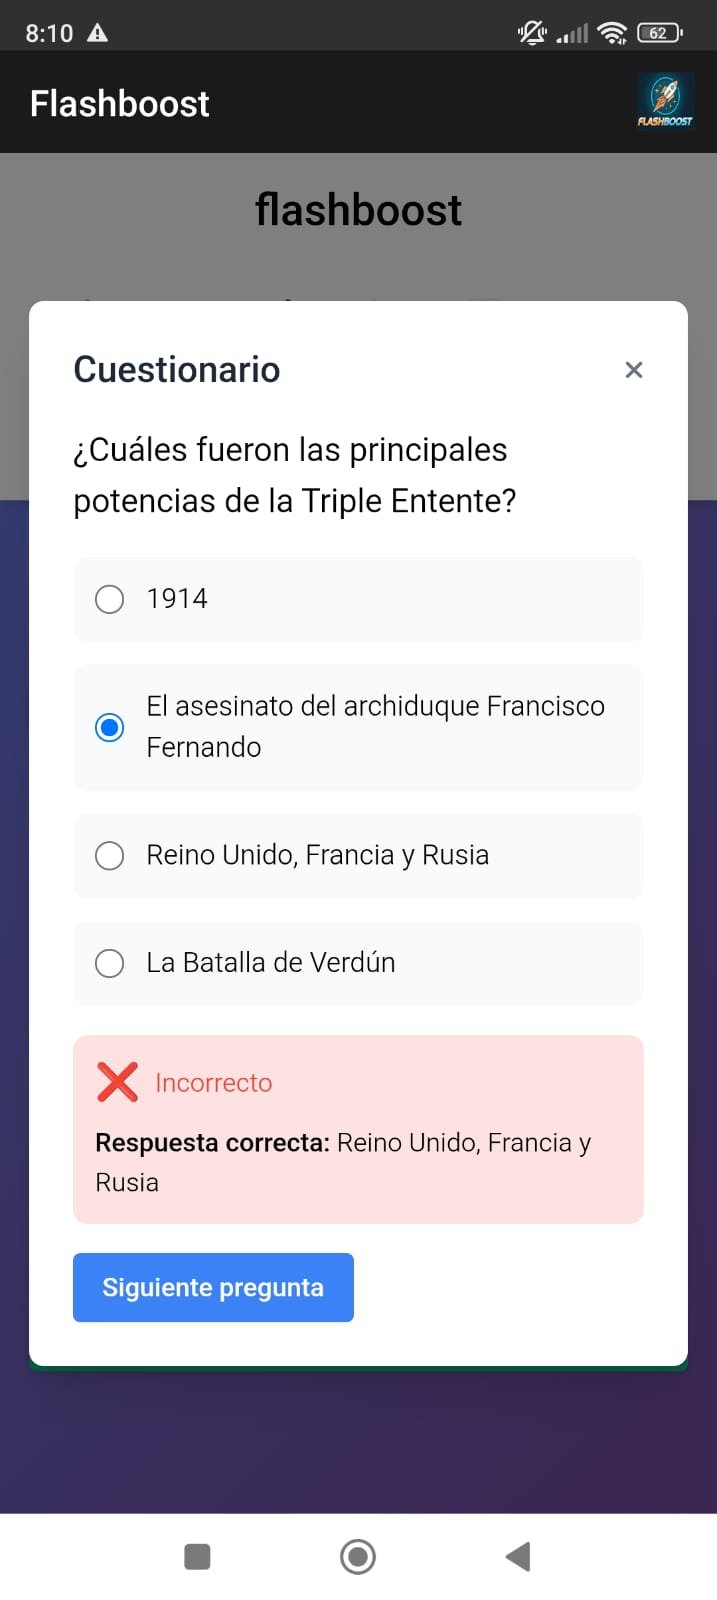
Task: Tap the red Incorrecto cross icon
Action: pyautogui.click(x=117, y=1082)
